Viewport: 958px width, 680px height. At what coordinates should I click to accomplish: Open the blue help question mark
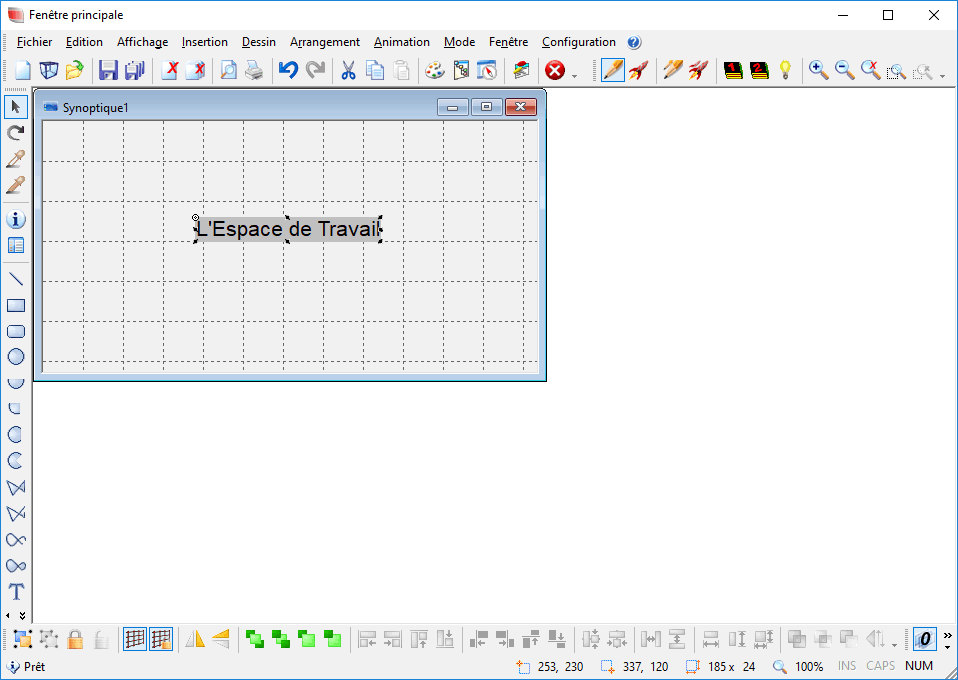(634, 42)
